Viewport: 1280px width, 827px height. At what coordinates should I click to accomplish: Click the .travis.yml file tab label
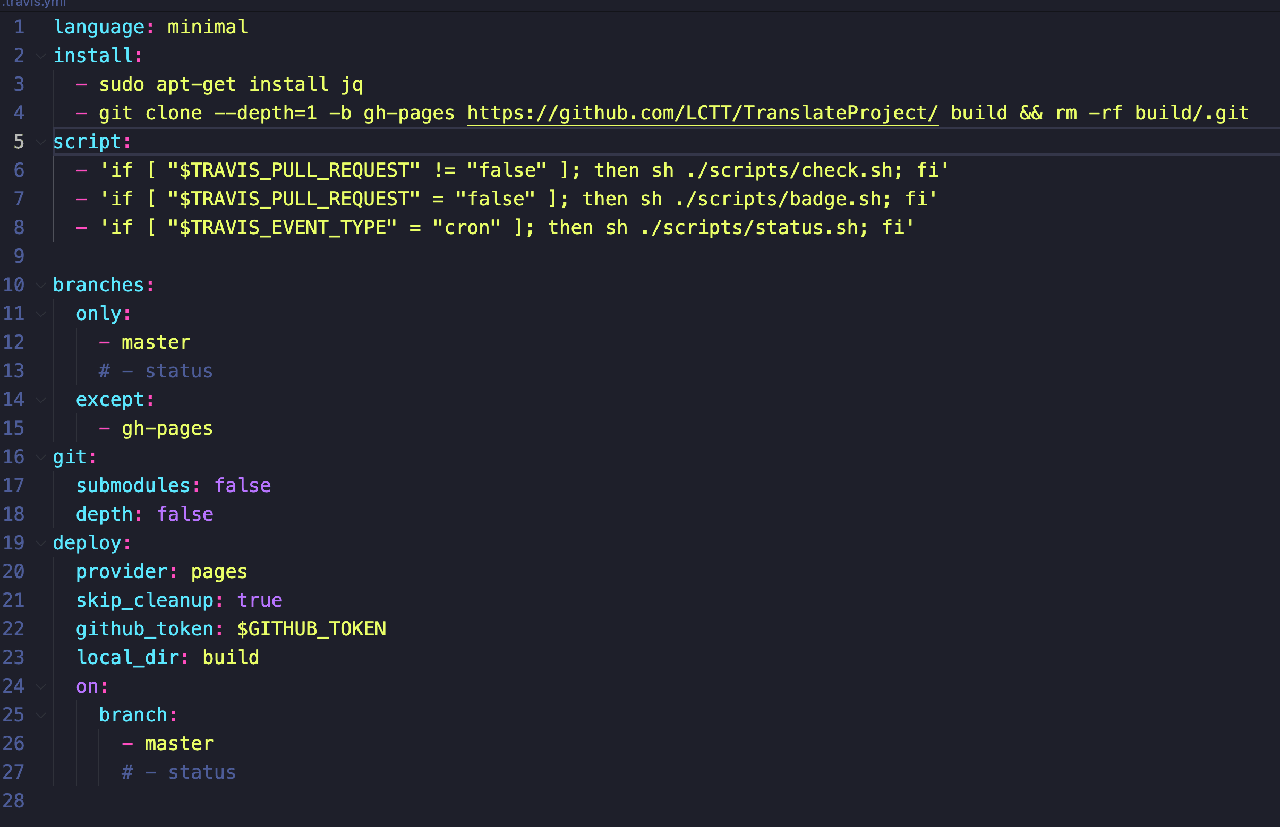[x=32, y=4]
